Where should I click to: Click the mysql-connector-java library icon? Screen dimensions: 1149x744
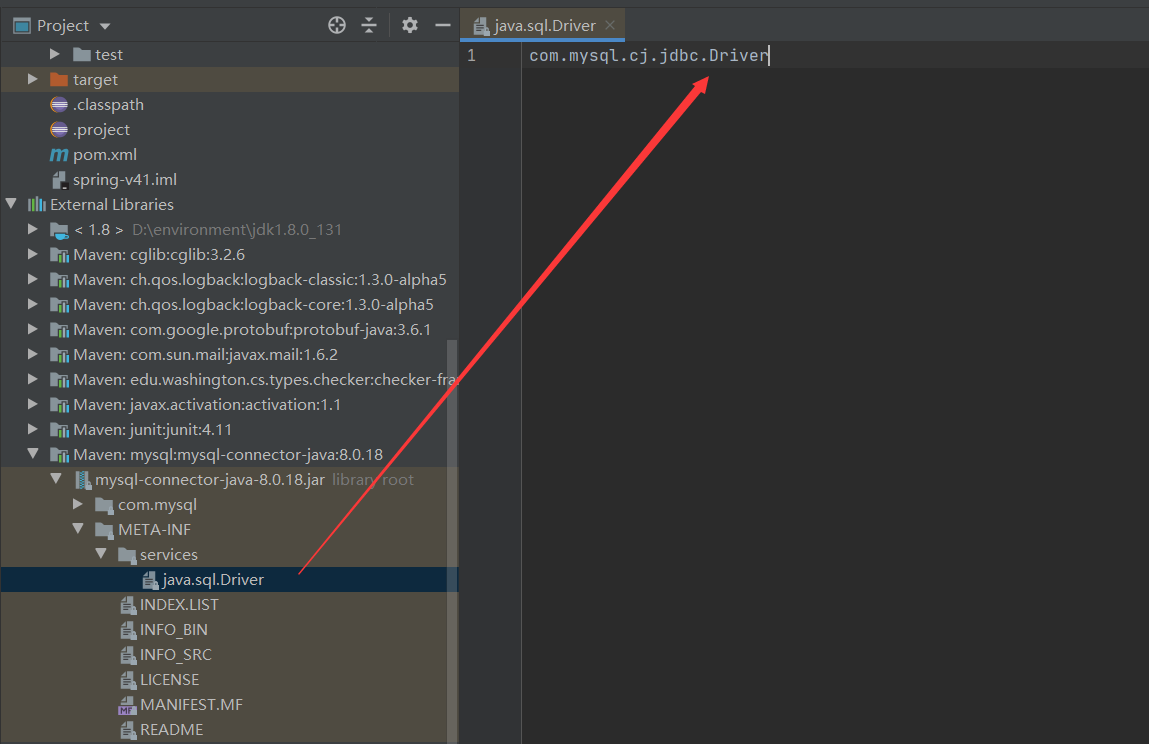pyautogui.click(x=59, y=455)
